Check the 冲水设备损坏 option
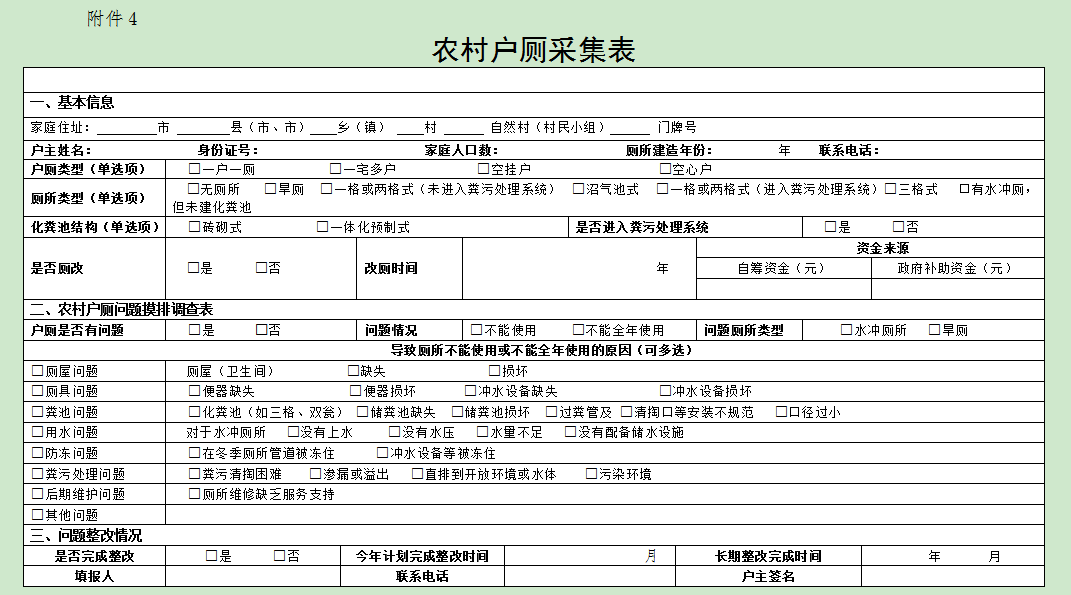The image size is (1071, 595). pyautogui.click(x=665, y=391)
